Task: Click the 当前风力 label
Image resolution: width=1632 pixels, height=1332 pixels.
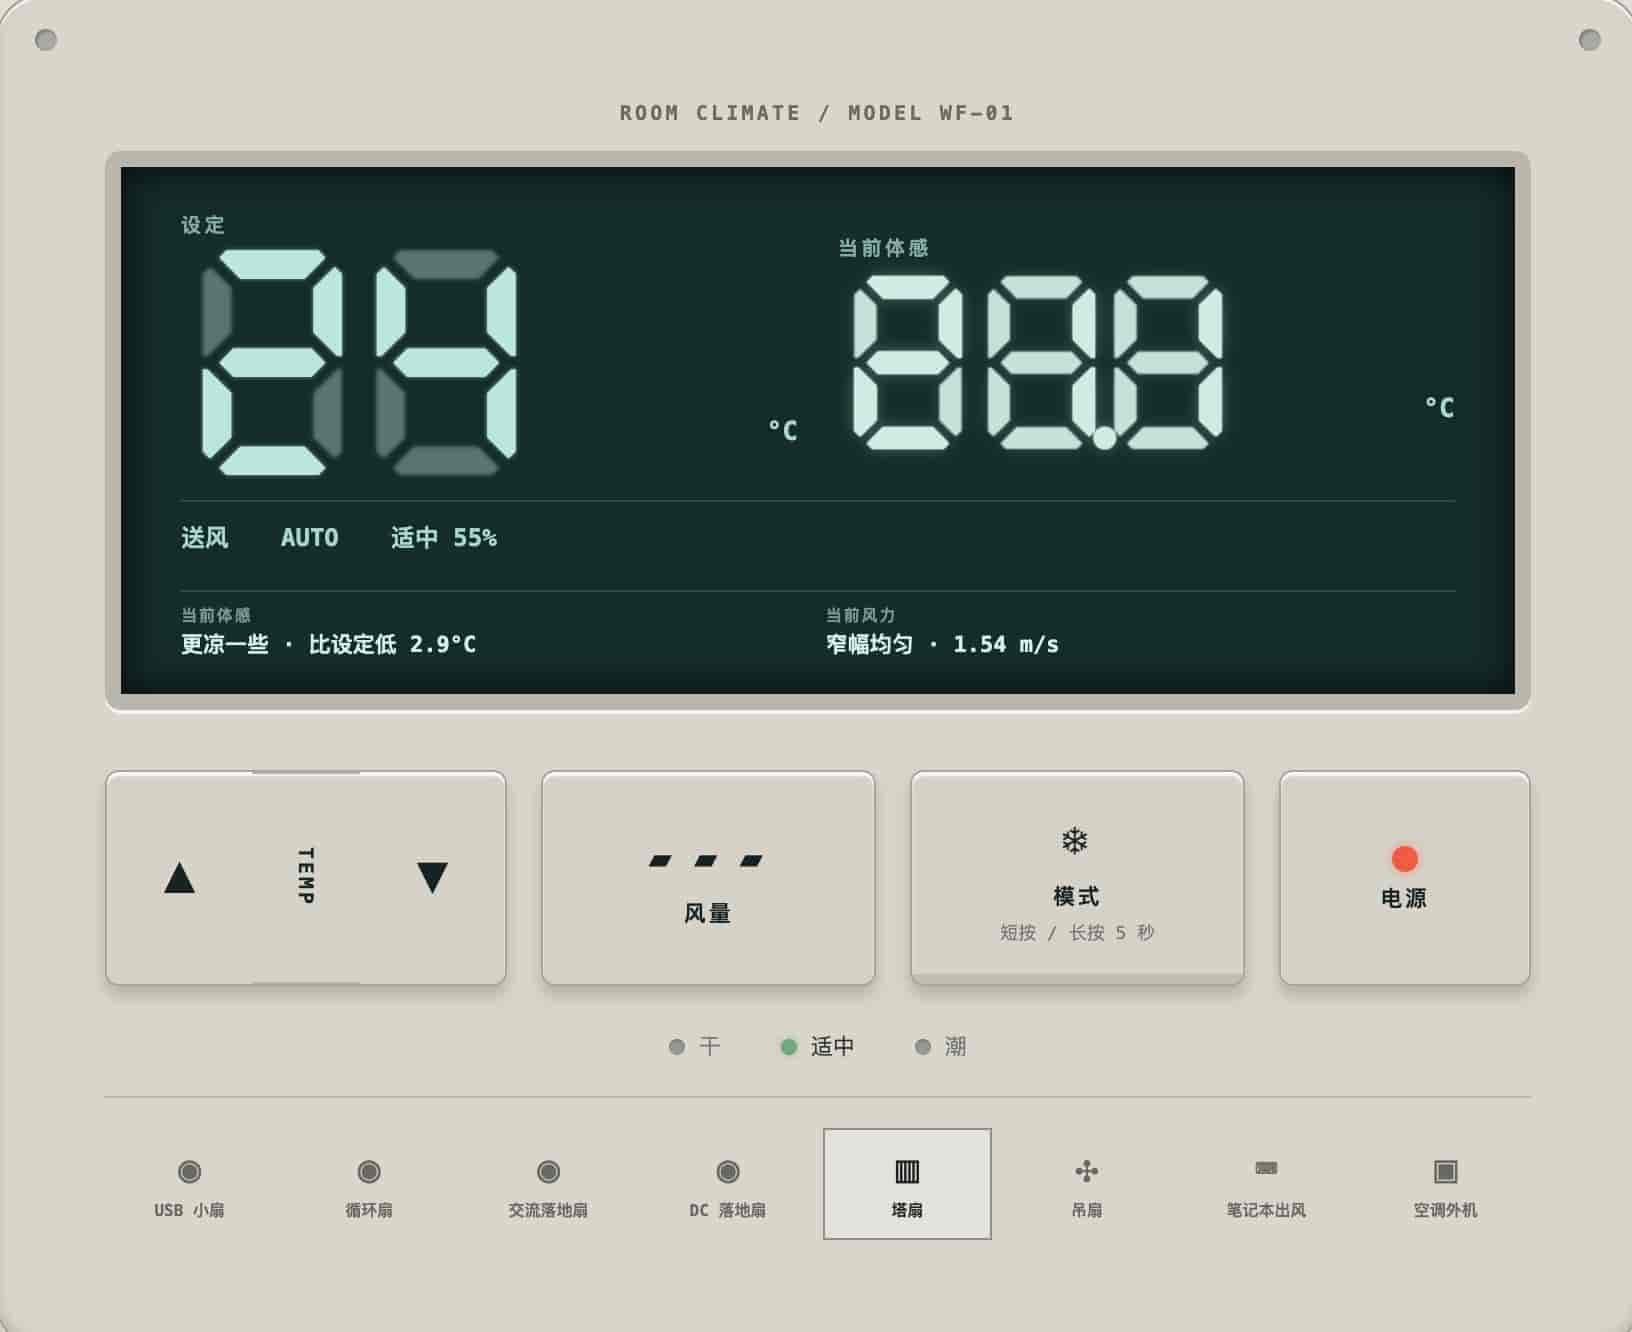Action: tap(861, 615)
